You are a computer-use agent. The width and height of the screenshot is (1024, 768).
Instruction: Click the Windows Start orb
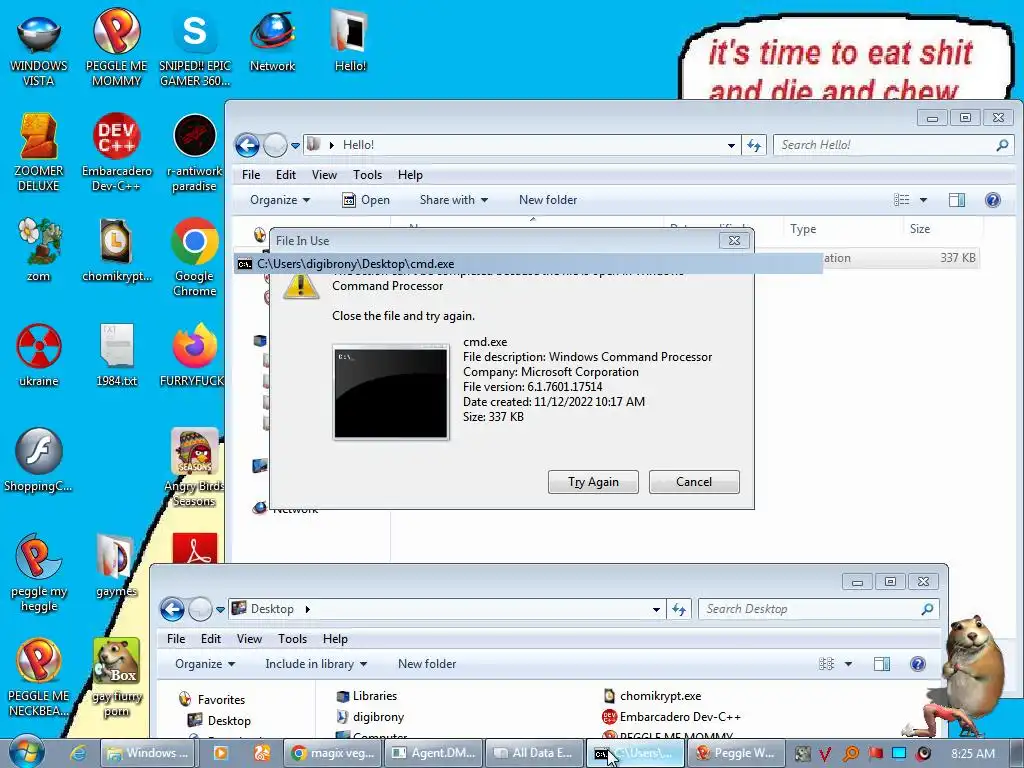[x=26, y=752]
